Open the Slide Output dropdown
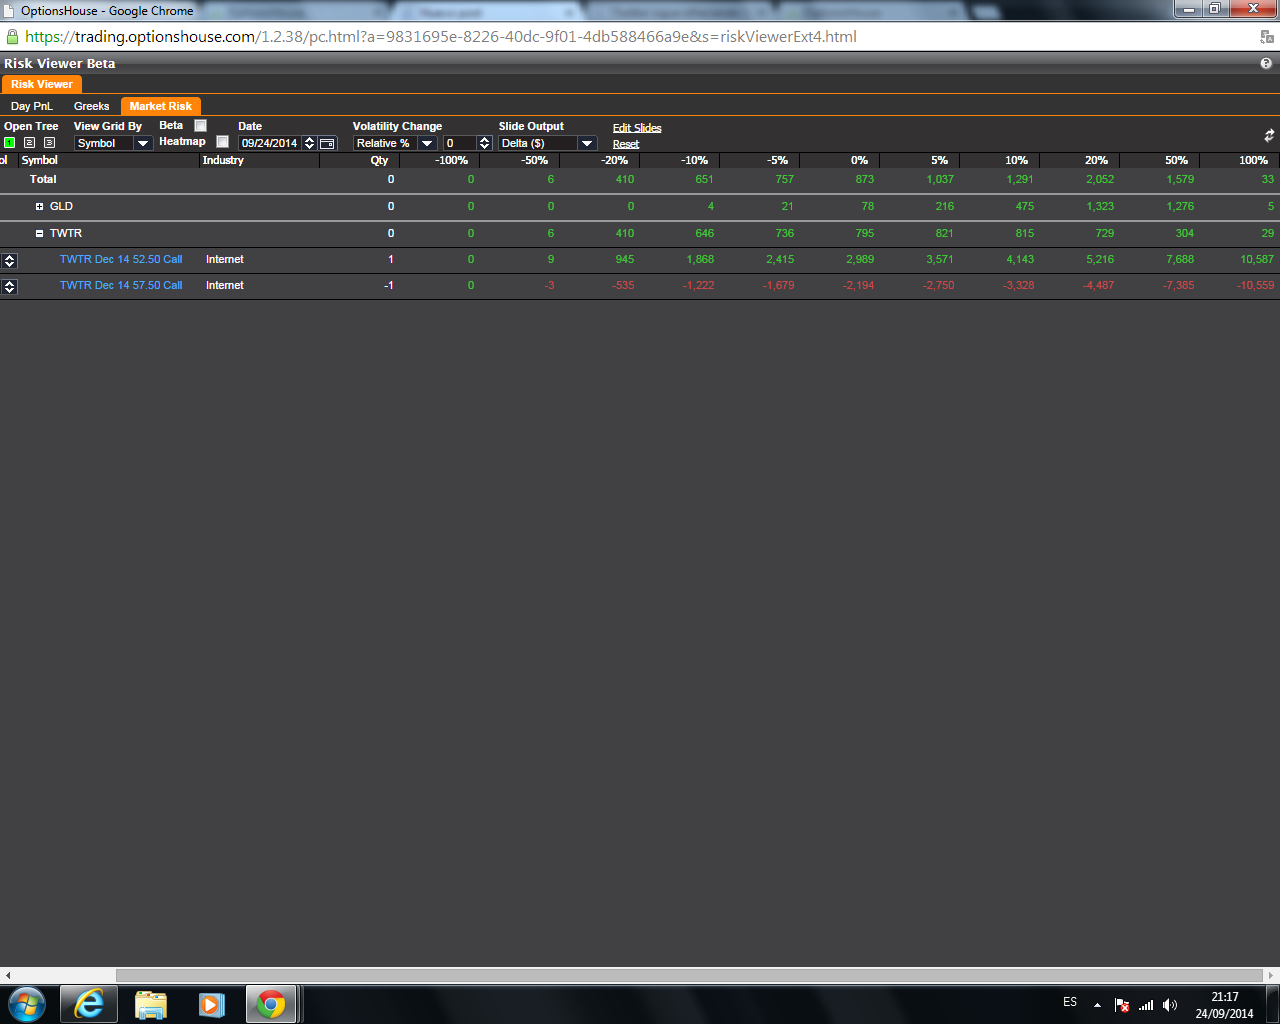Viewport: 1280px width, 1024px height. (x=587, y=143)
